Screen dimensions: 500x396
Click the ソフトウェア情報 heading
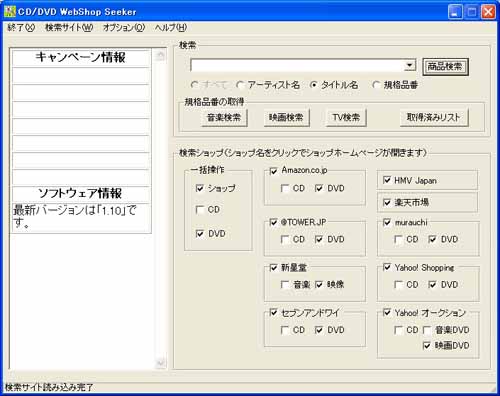click(x=80, y=193)
